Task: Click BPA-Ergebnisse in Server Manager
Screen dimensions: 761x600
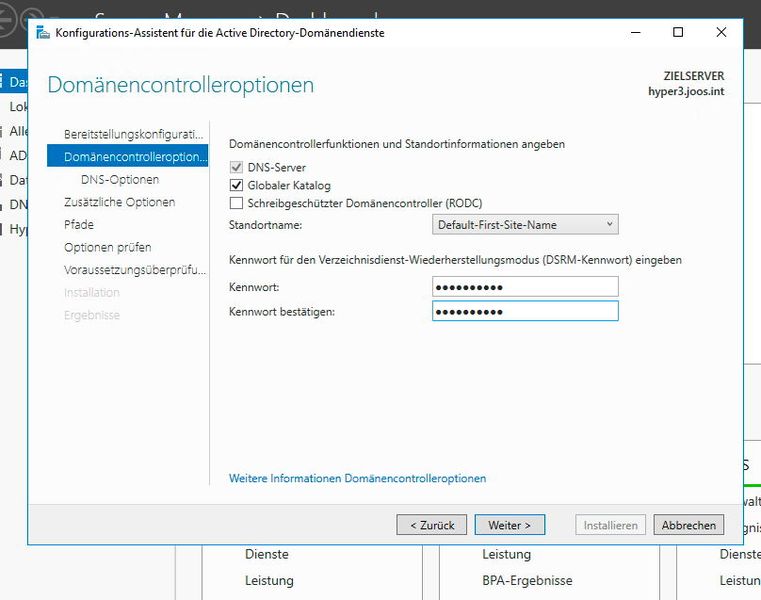Action: click(527, 581)
